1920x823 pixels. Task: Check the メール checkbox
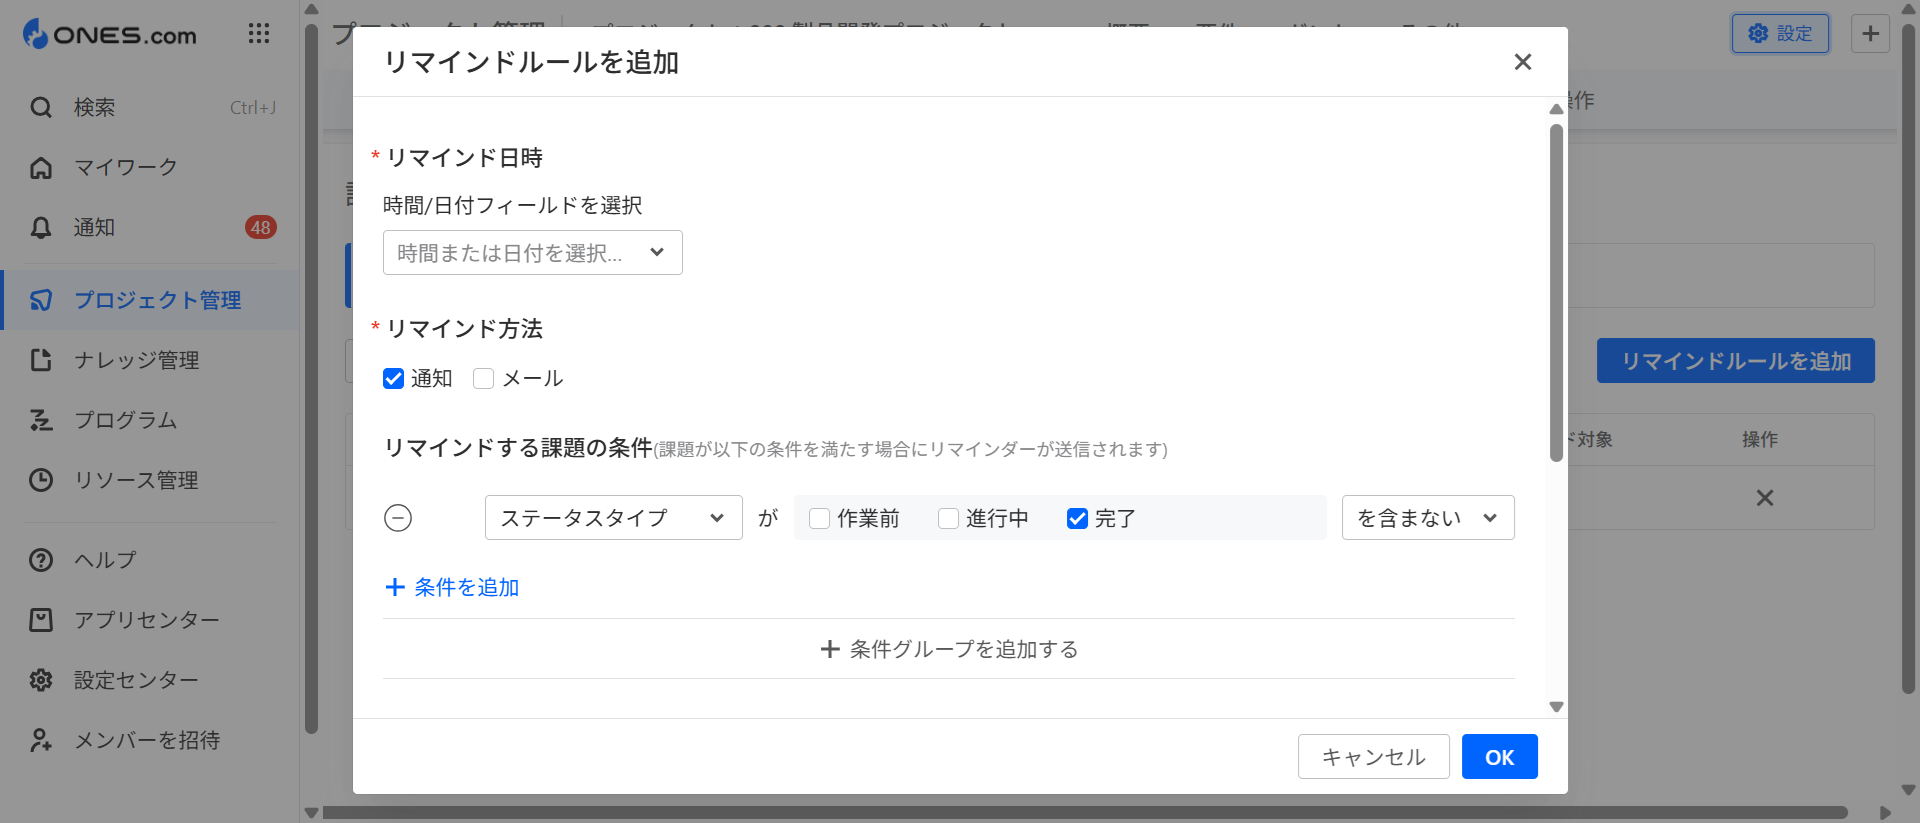coord(484,378)
